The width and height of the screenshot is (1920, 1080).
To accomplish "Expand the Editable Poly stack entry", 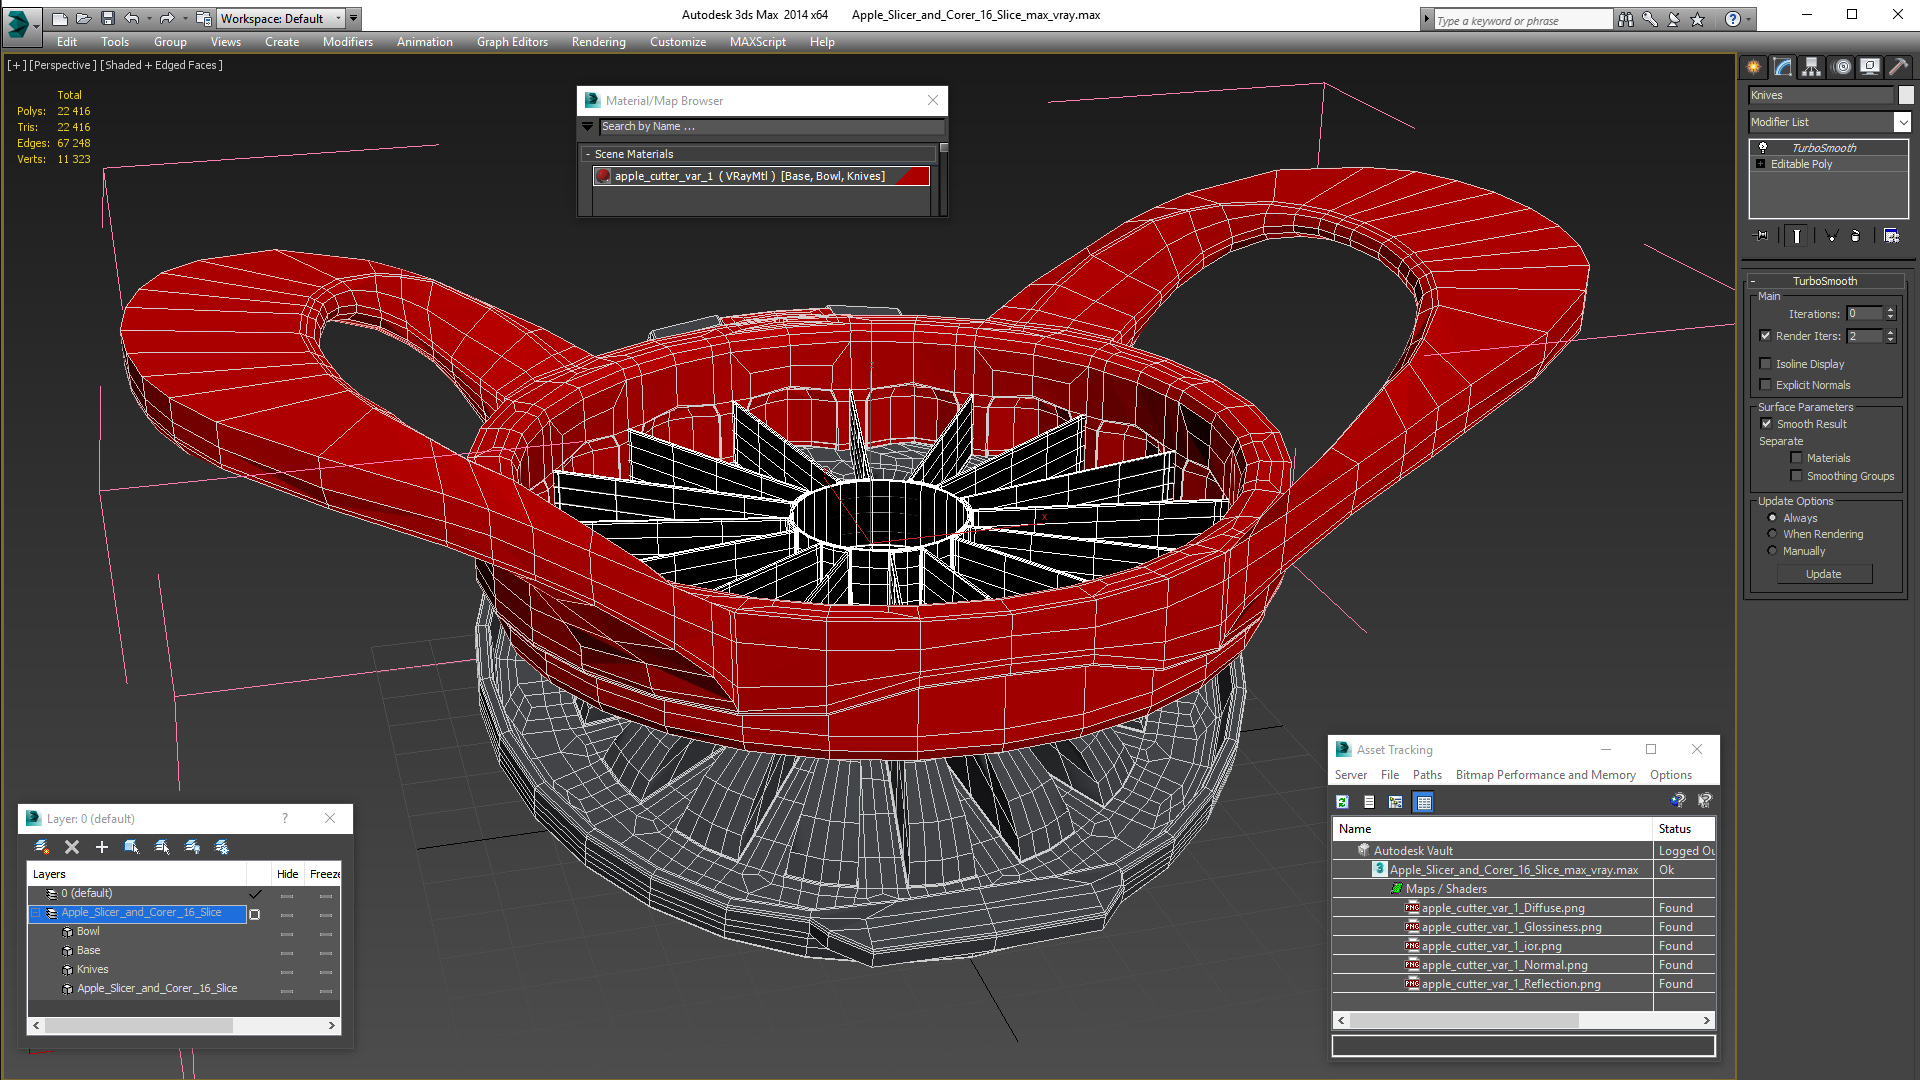I will tap(1760, 164).
